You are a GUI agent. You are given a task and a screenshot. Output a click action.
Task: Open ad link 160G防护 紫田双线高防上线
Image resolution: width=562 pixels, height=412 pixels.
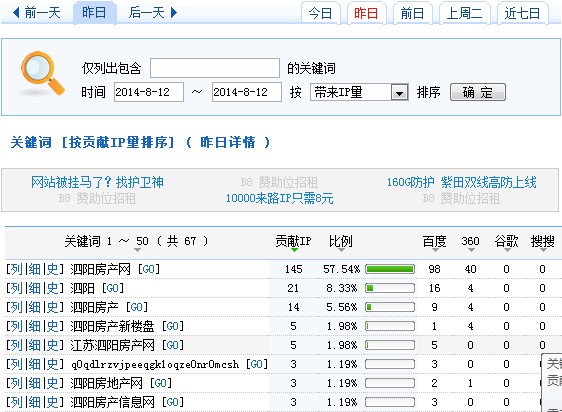462,182
